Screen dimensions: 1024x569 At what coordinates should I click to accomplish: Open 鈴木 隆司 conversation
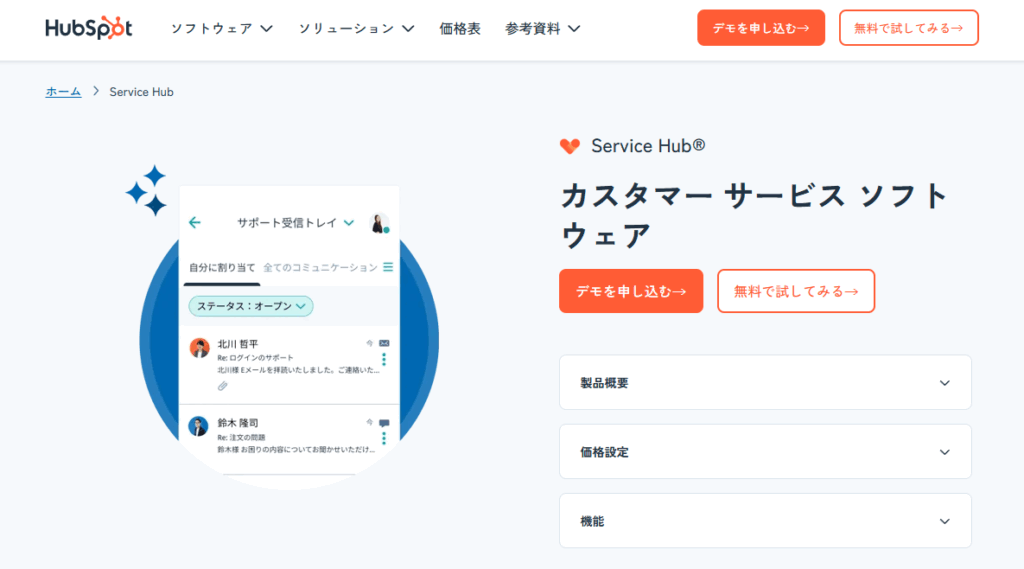(289, 439)
